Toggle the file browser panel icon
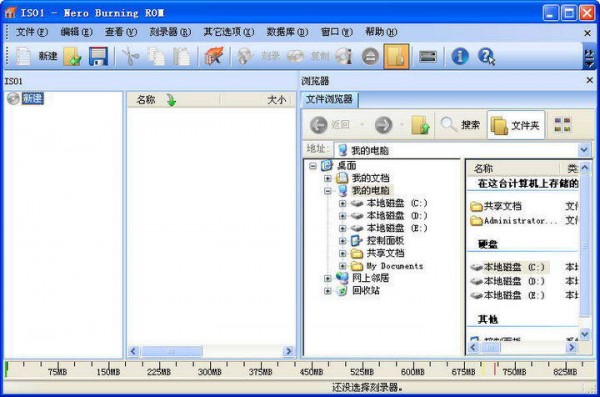600x397 pixels. coord(396,57)
